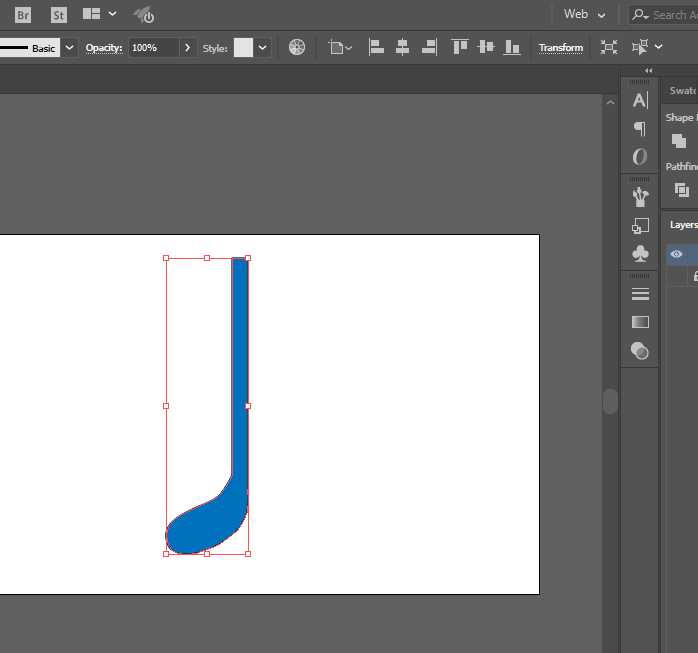Open the Paragraph panel icon
698x653 pixels.
tap(640, 128)
